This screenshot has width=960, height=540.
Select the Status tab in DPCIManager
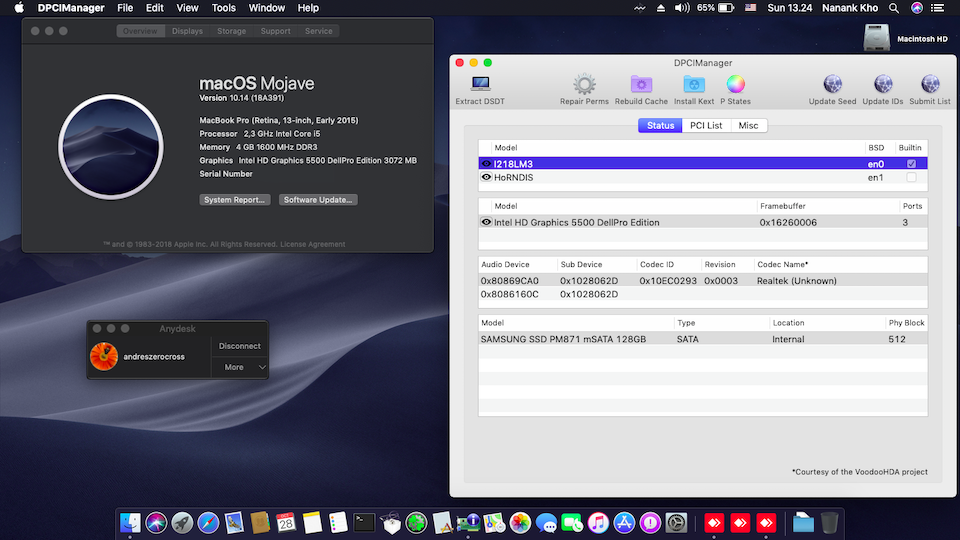tap(660, 125)
